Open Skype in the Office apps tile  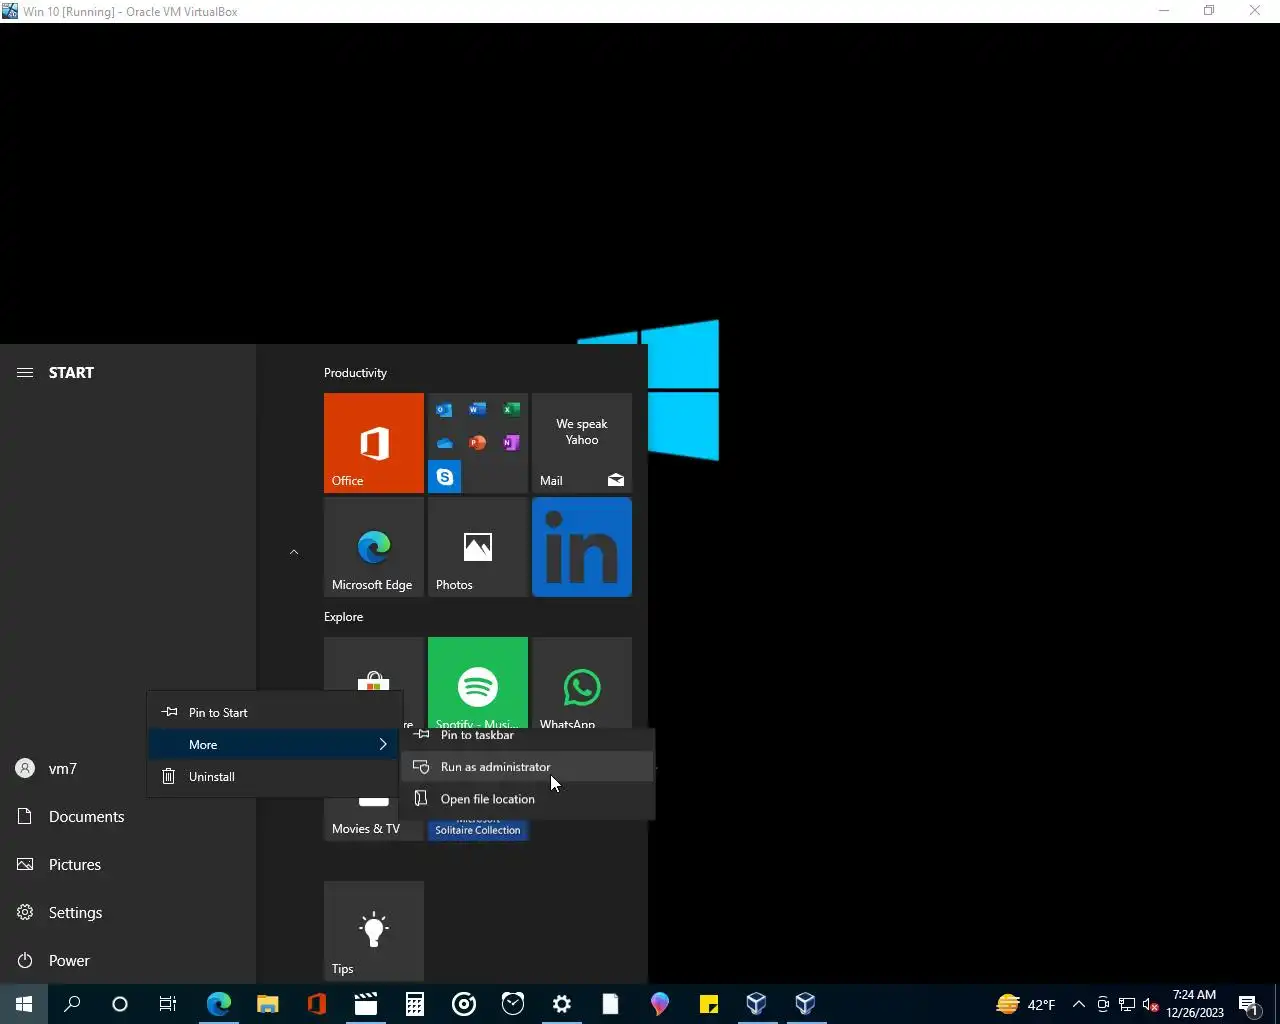(x=445, y=477)
